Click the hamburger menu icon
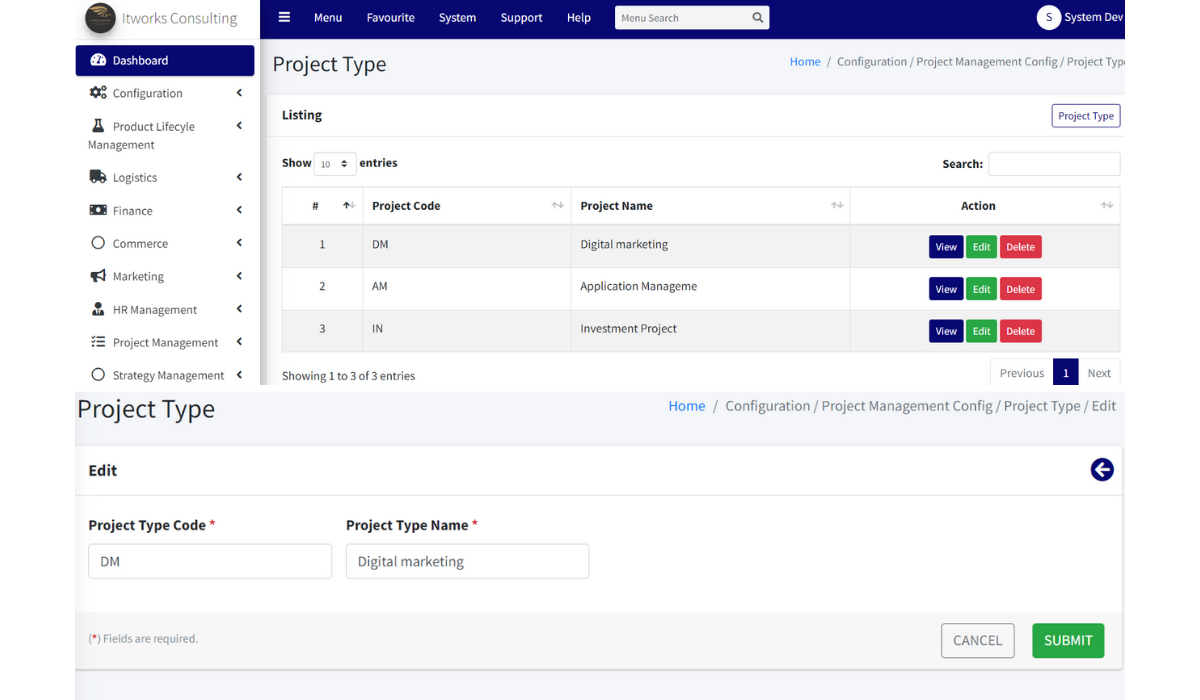Viewport: 1200px width, 700px height. coord(284,17)
